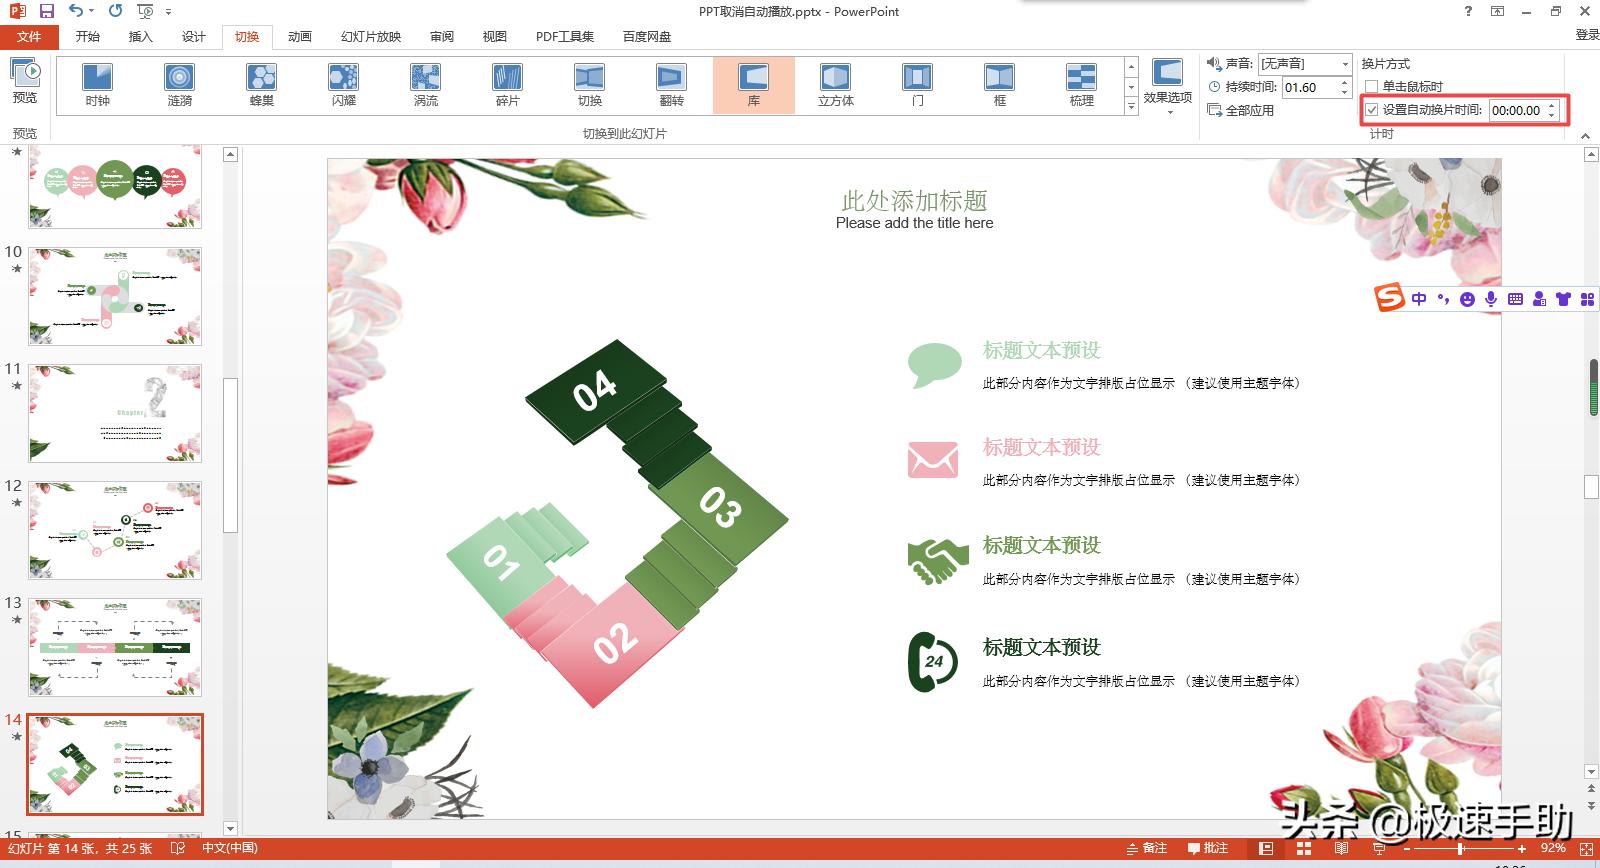Switch to slide sorter view in status bar
Screen dimensions: 1600x868
(1303, 848)
